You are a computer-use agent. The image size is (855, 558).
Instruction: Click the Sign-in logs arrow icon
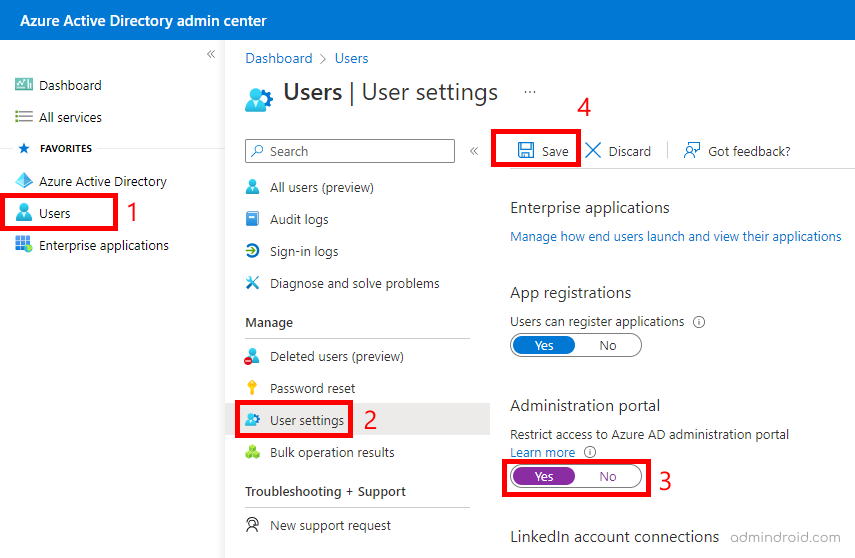tap(252, 250)
